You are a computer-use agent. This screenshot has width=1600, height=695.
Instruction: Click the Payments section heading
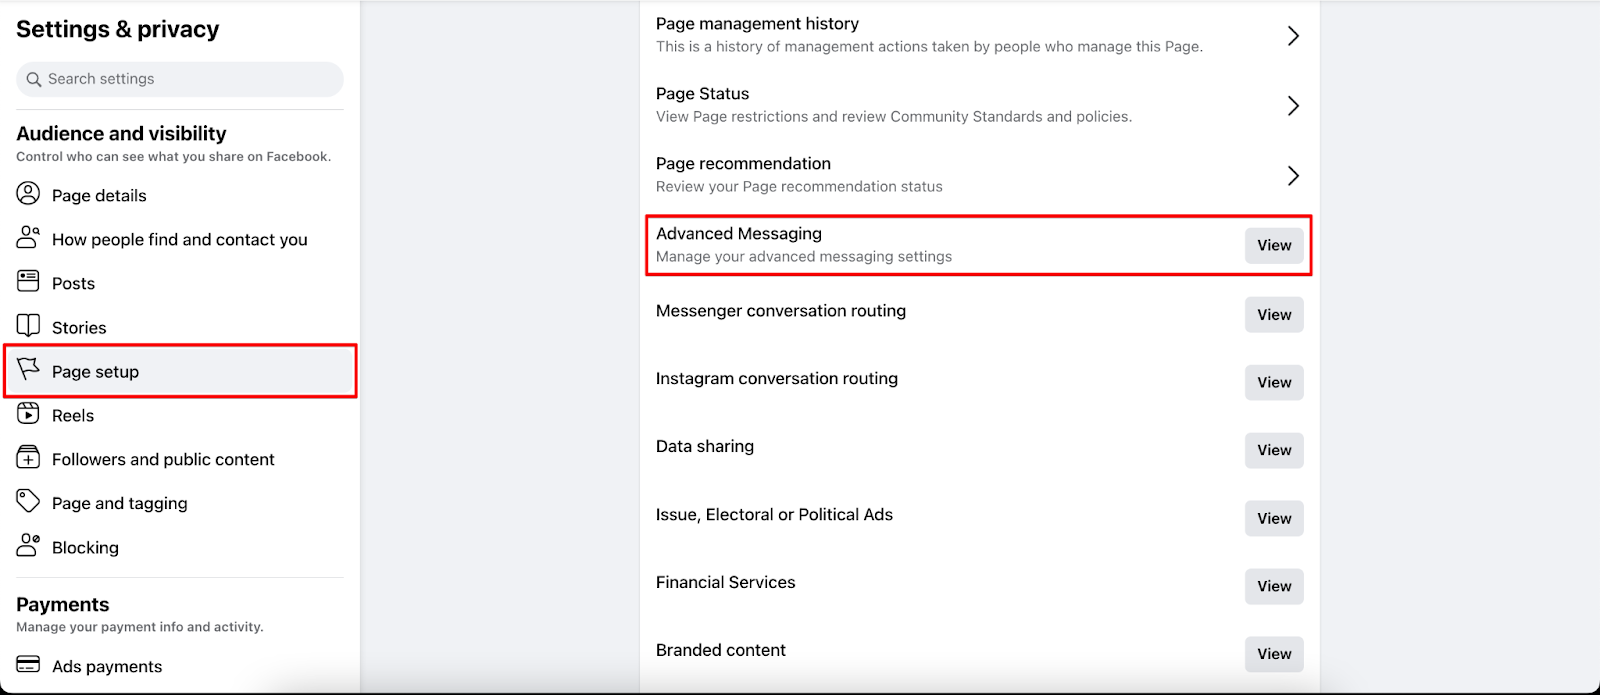pos(63,605)
